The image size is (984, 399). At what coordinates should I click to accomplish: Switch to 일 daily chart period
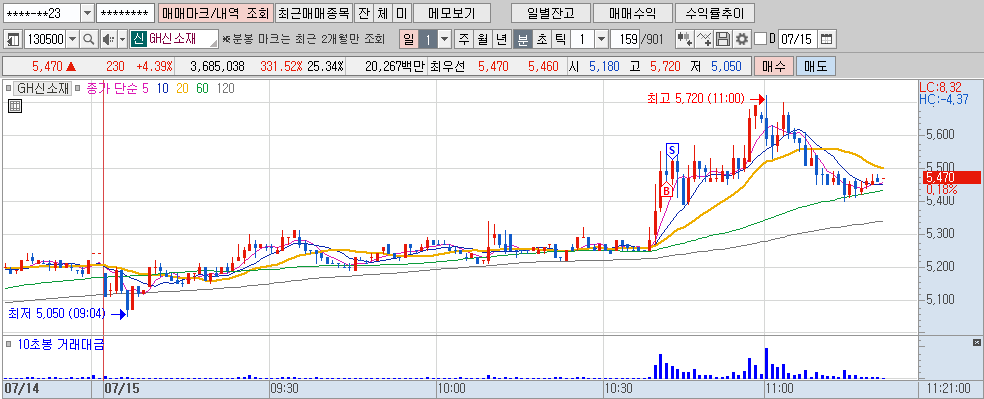(408, 39)
